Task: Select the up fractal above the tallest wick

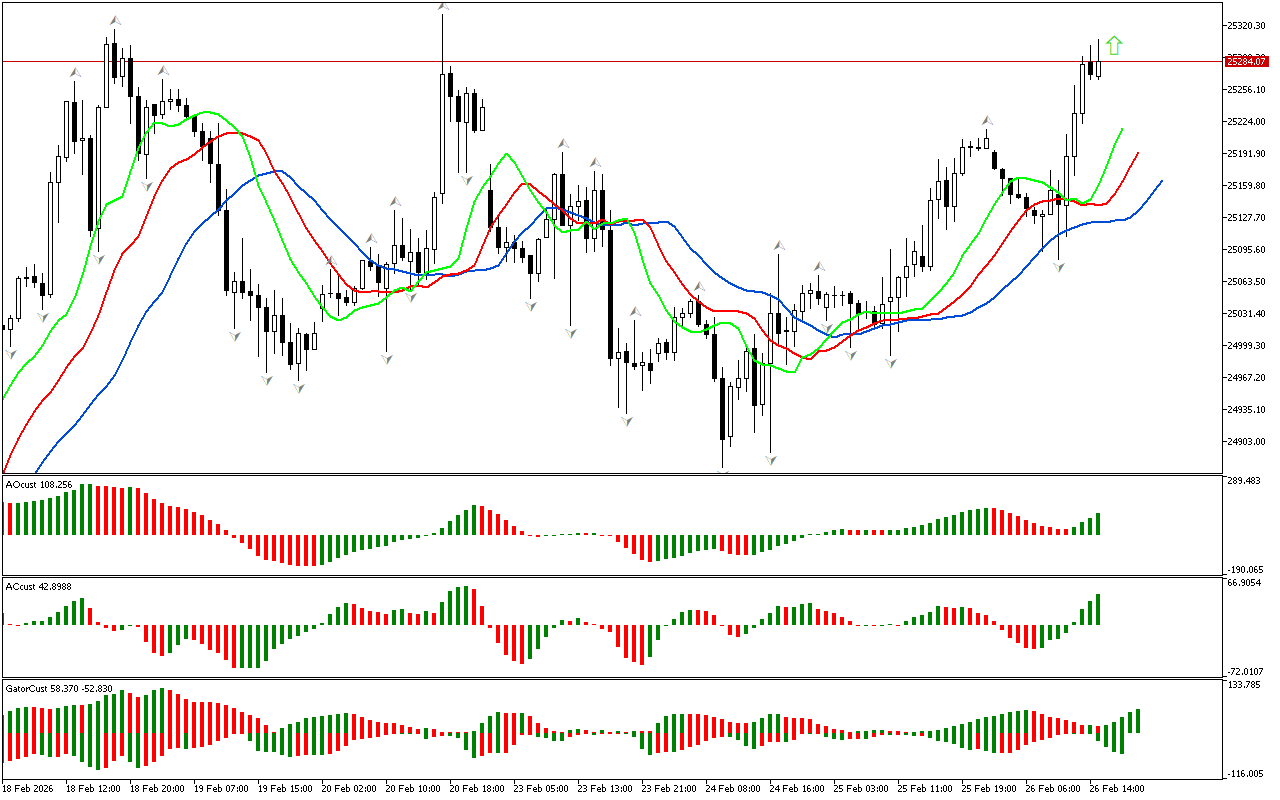Action: point(443,8)
